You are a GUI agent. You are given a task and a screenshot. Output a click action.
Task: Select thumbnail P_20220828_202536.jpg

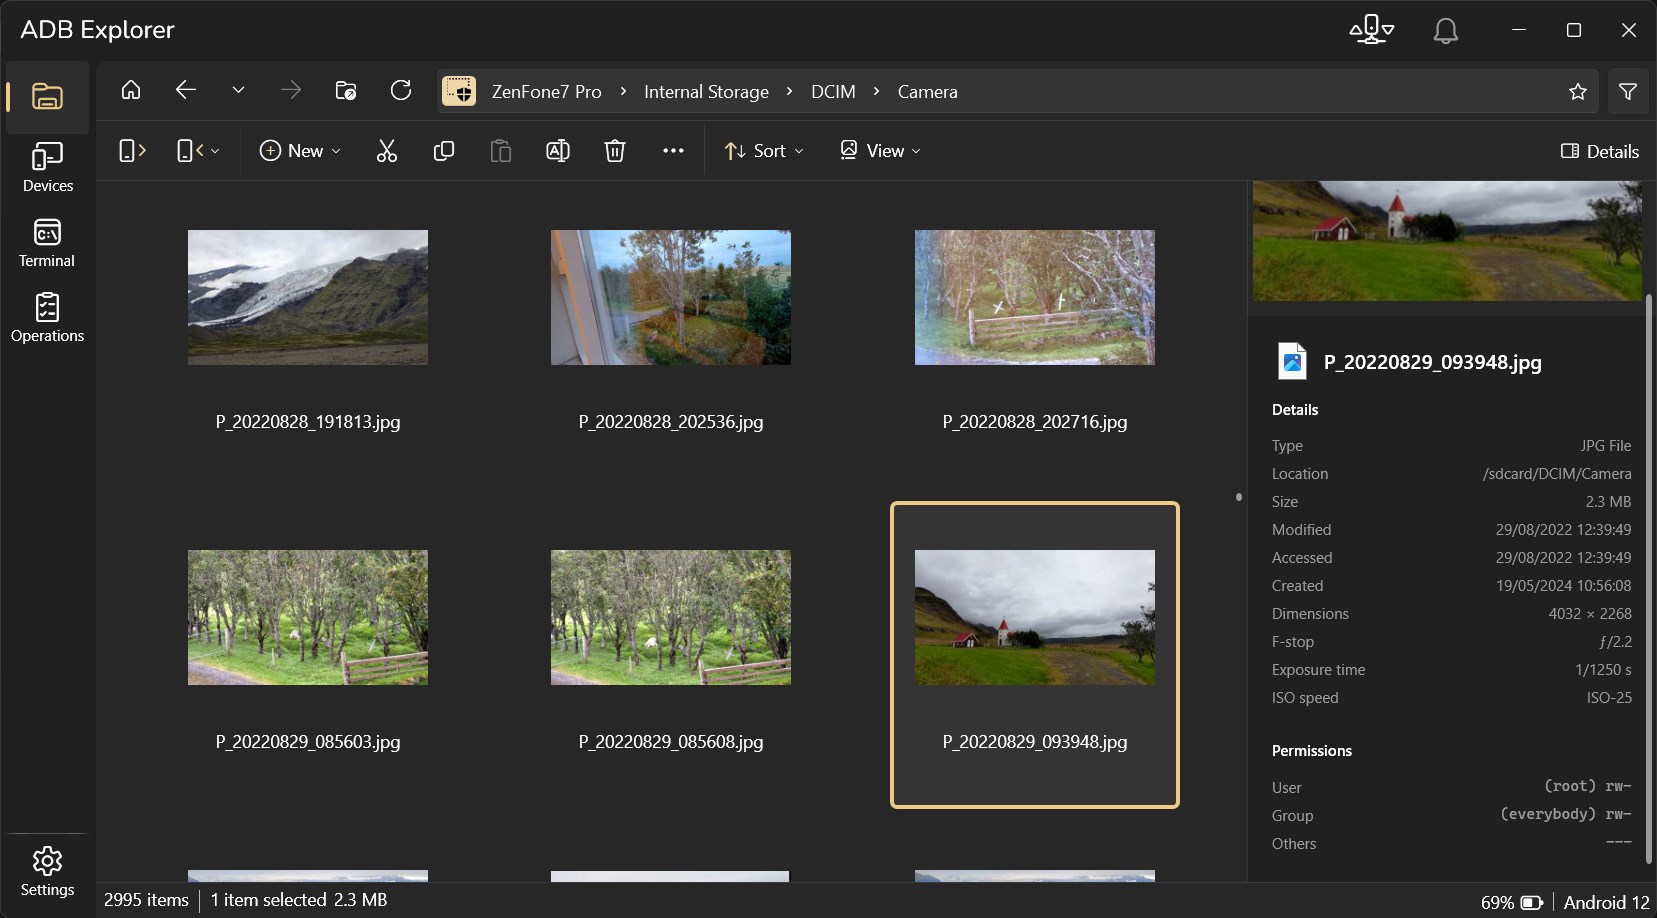click(x=671, y=297)
